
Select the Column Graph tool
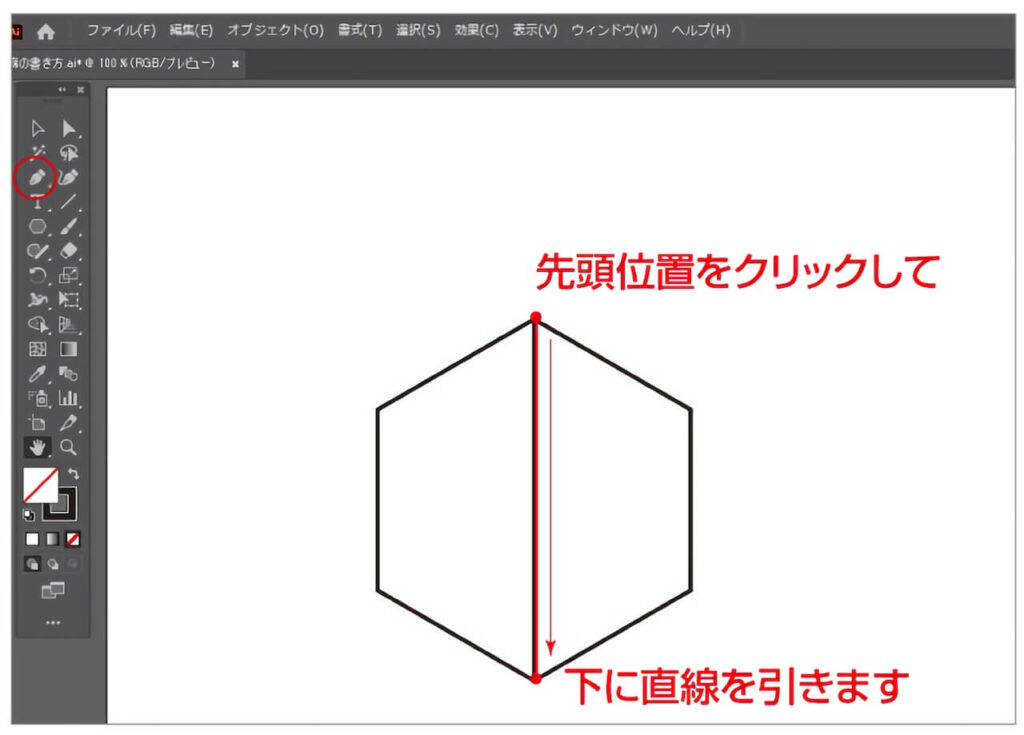[69, 398]
